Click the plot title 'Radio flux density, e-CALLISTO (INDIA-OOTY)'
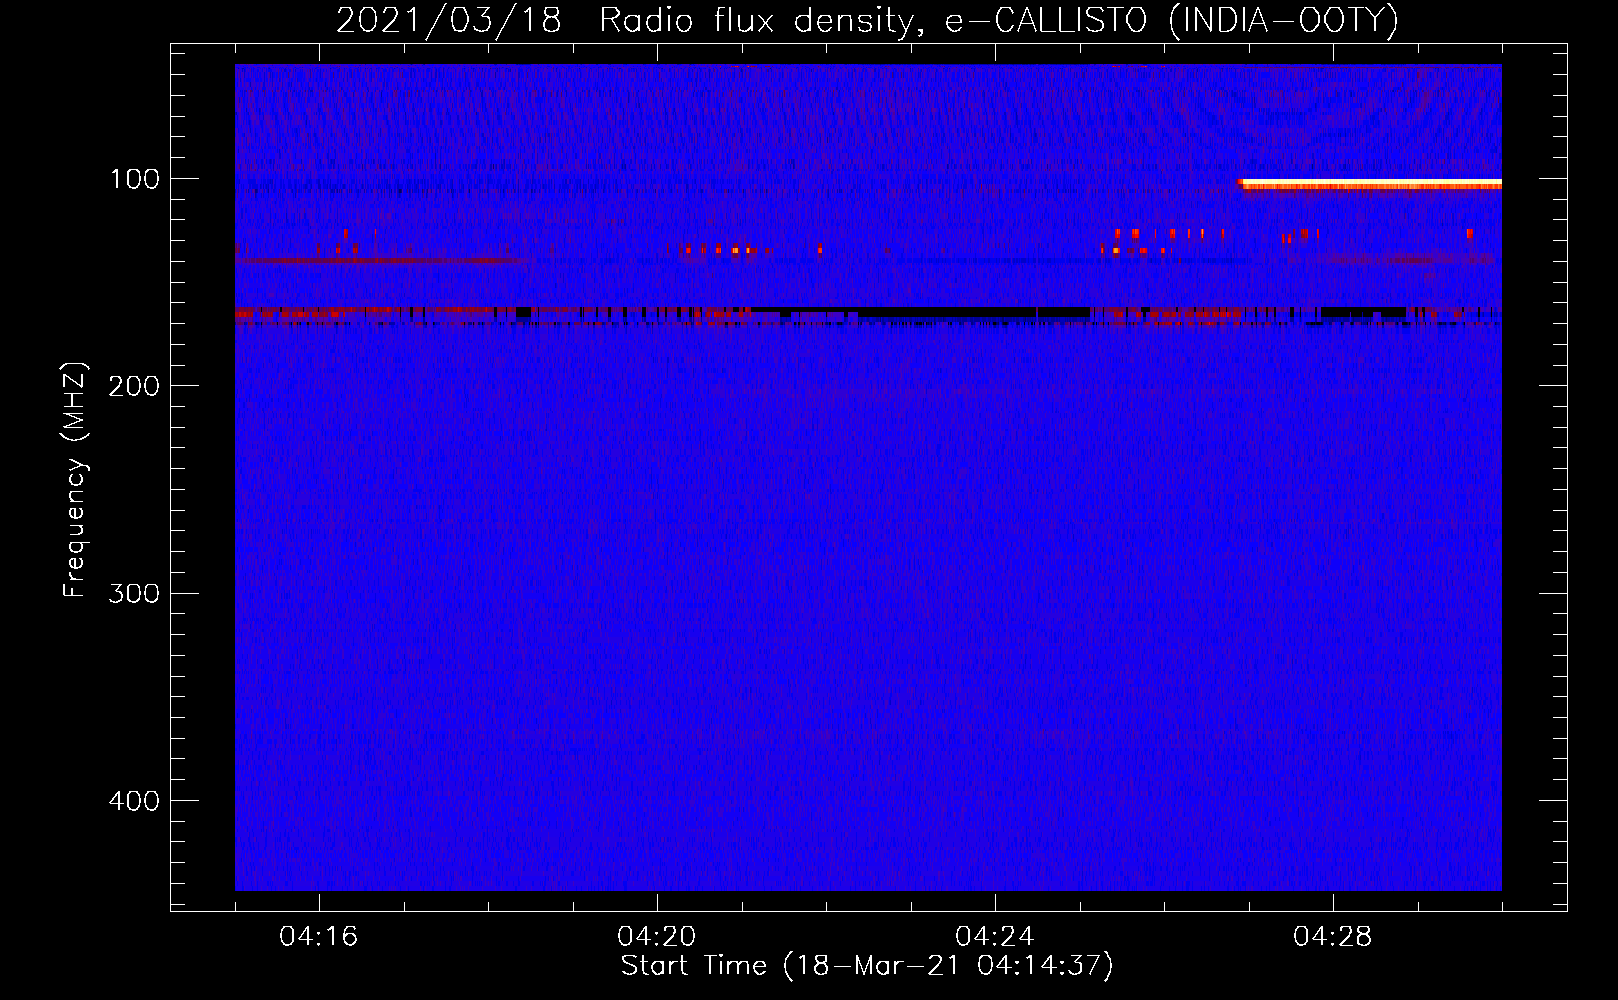1618x1000 pixels. 998,21
